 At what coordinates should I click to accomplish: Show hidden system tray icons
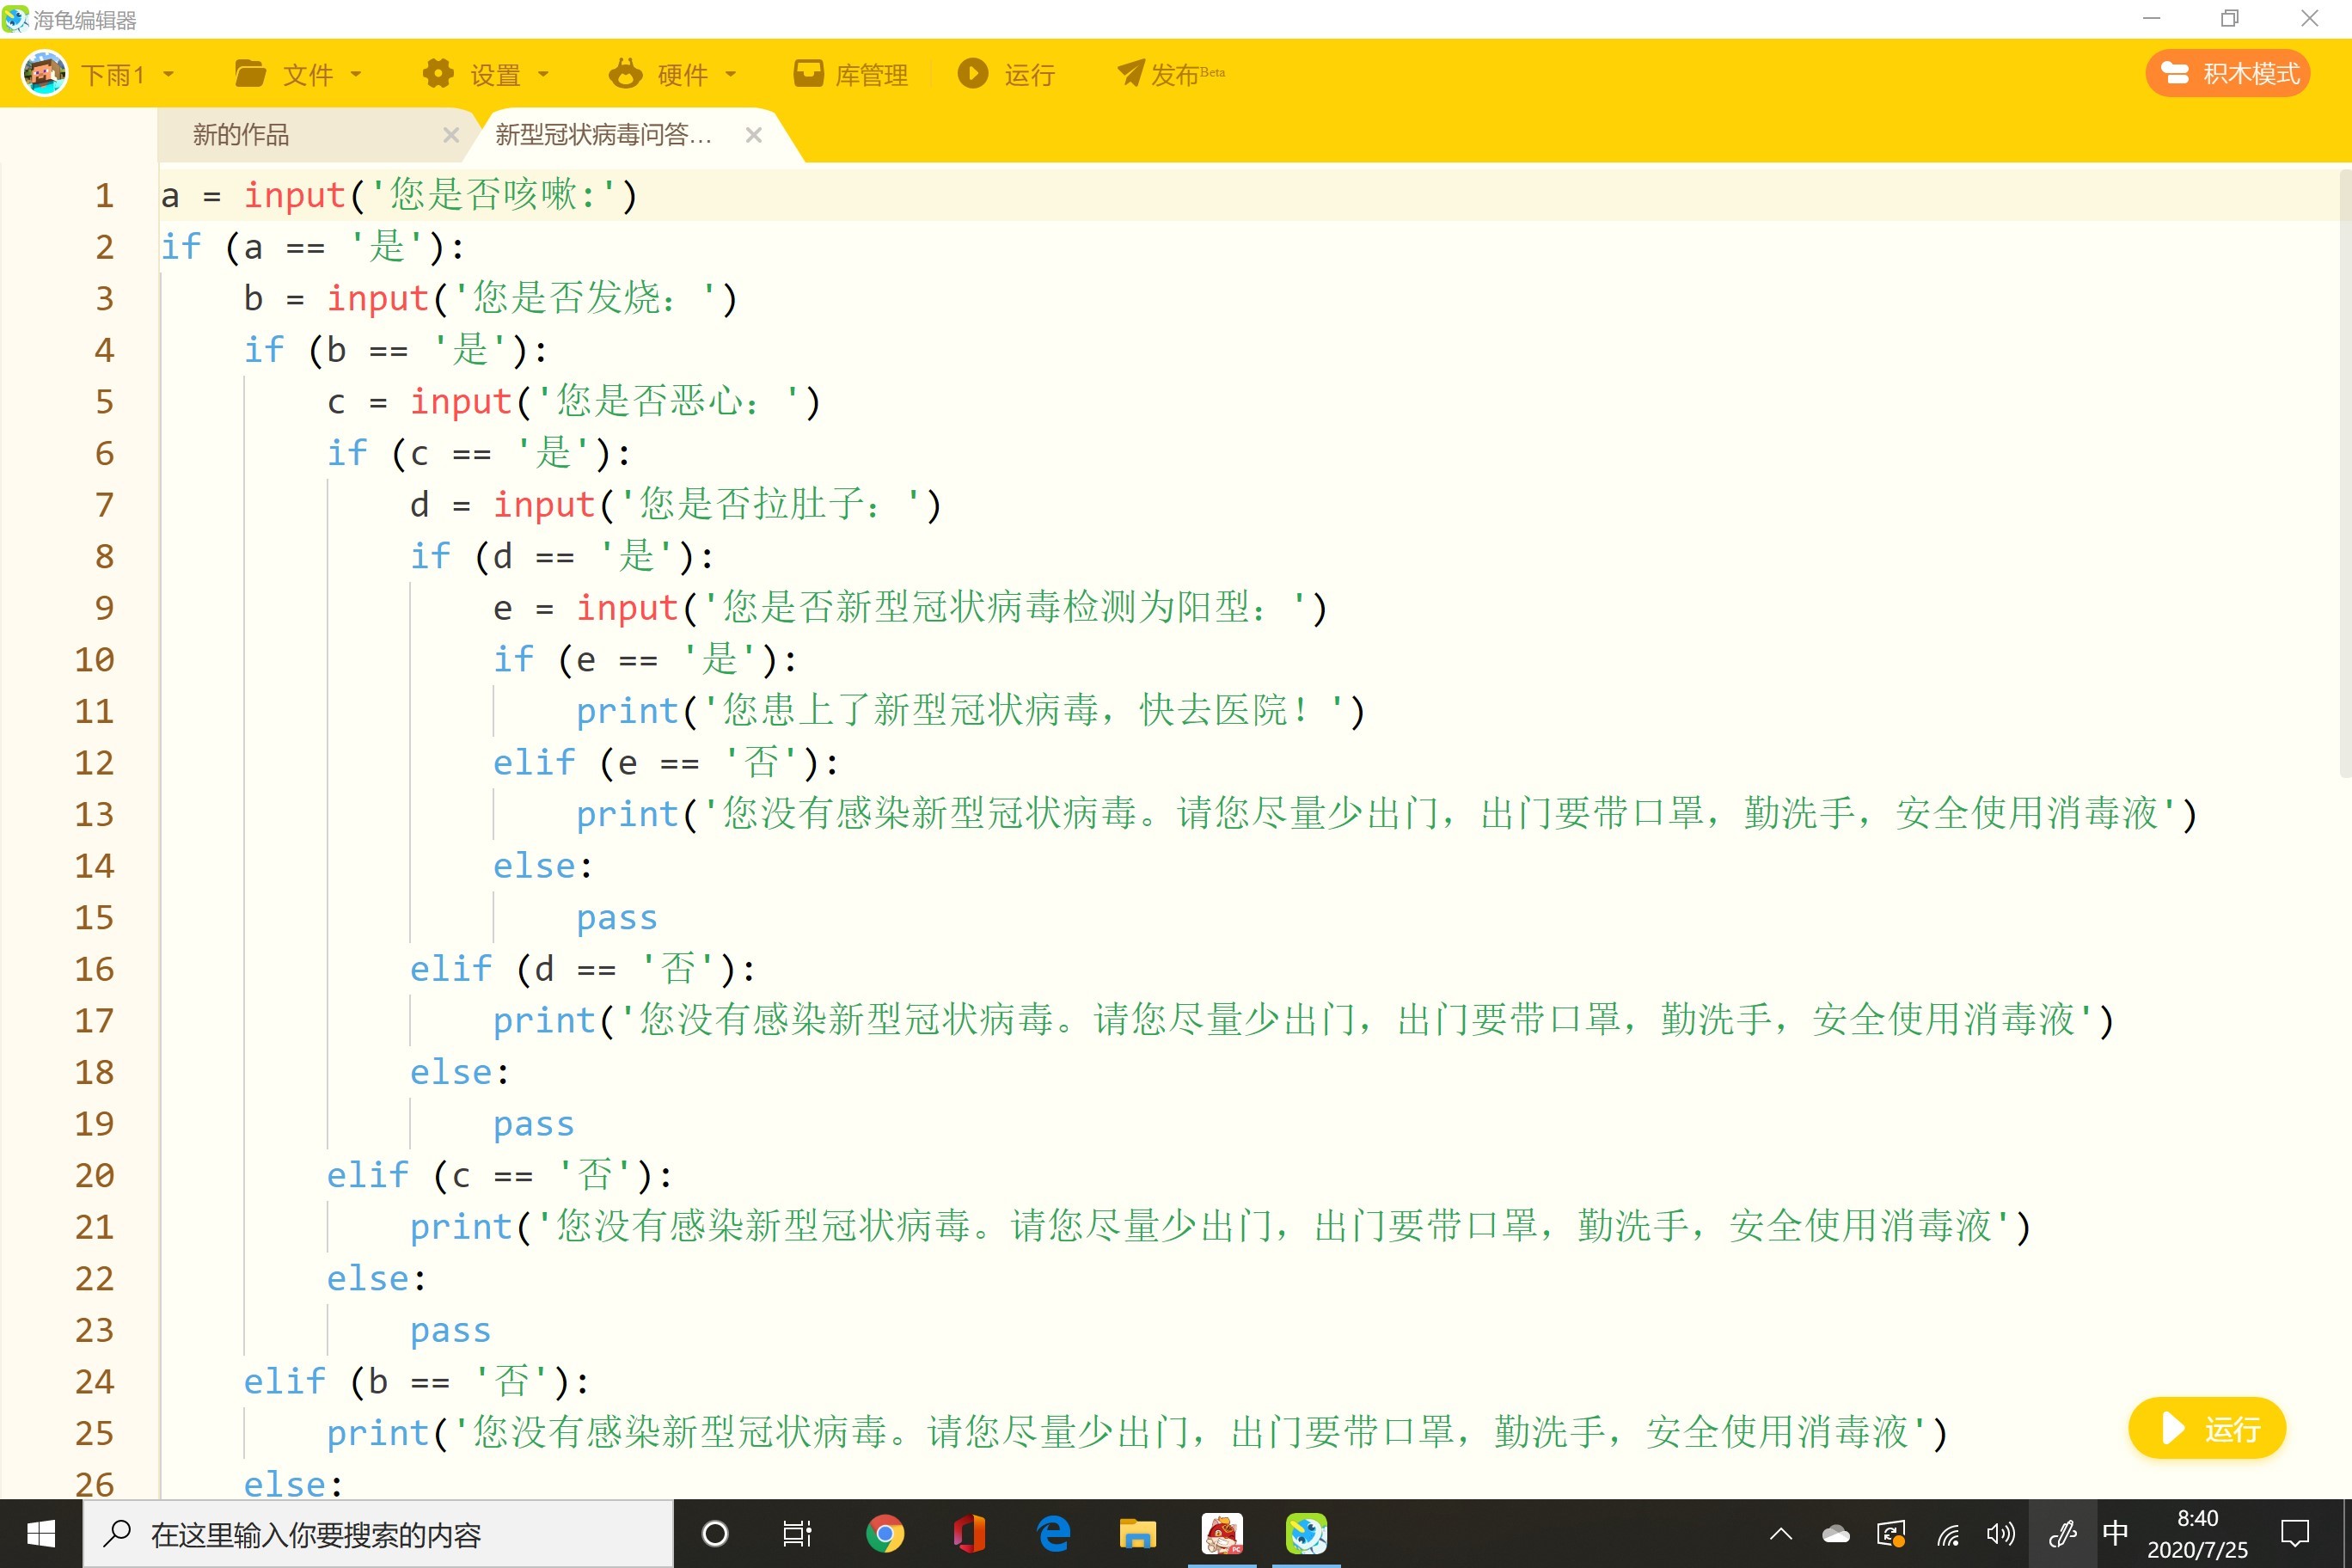tap(1781, 1533)
